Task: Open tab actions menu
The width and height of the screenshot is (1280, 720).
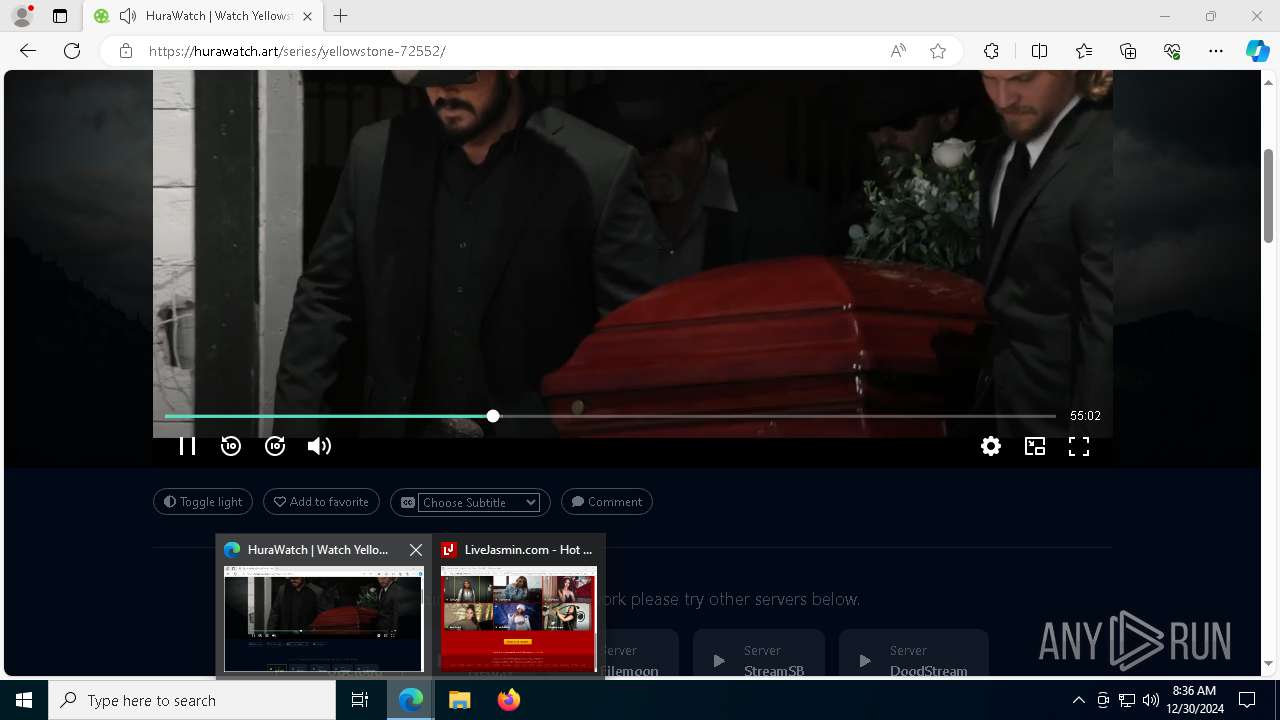Action: pos(60,16)
